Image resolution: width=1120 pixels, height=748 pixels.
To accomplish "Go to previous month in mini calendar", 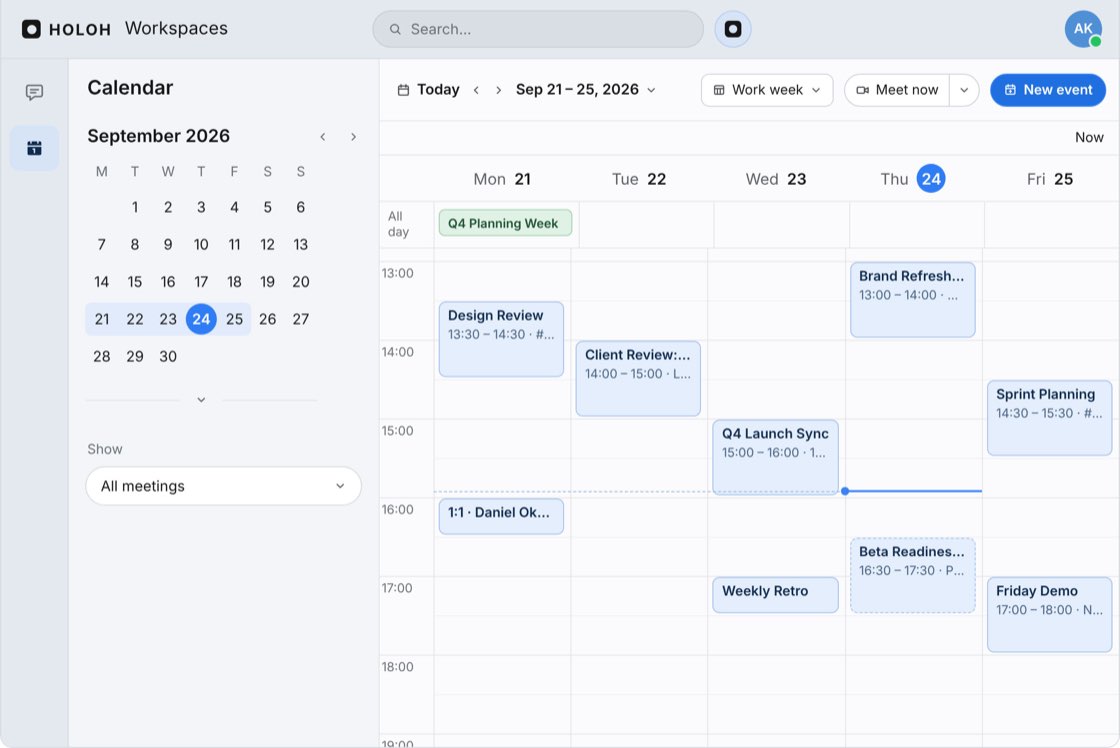I will pos(323,136).
